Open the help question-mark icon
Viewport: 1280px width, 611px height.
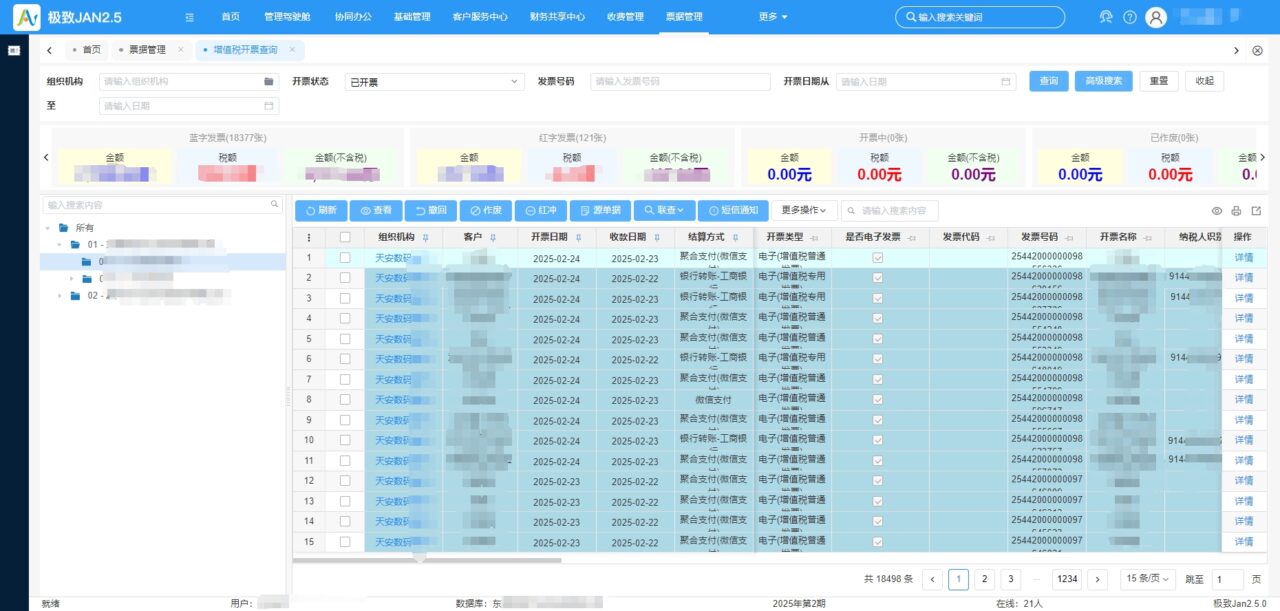pyautogui.click(x=1130, y=17)
